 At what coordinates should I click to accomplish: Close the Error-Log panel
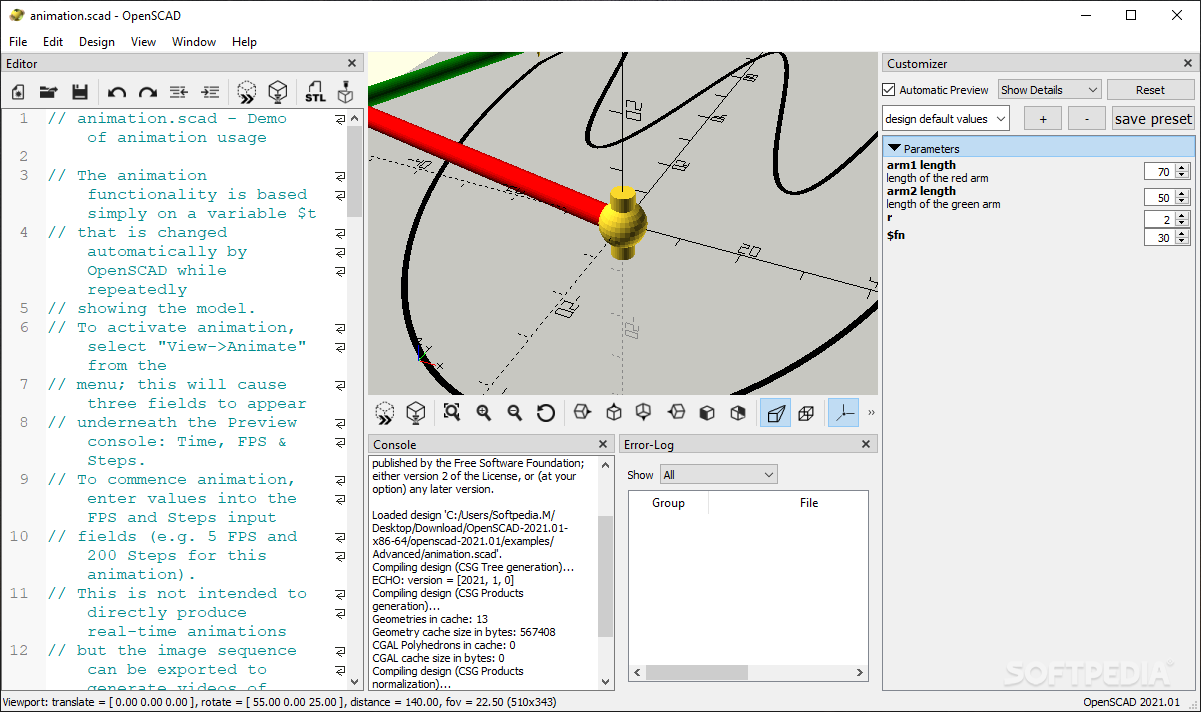click(865, 444)
